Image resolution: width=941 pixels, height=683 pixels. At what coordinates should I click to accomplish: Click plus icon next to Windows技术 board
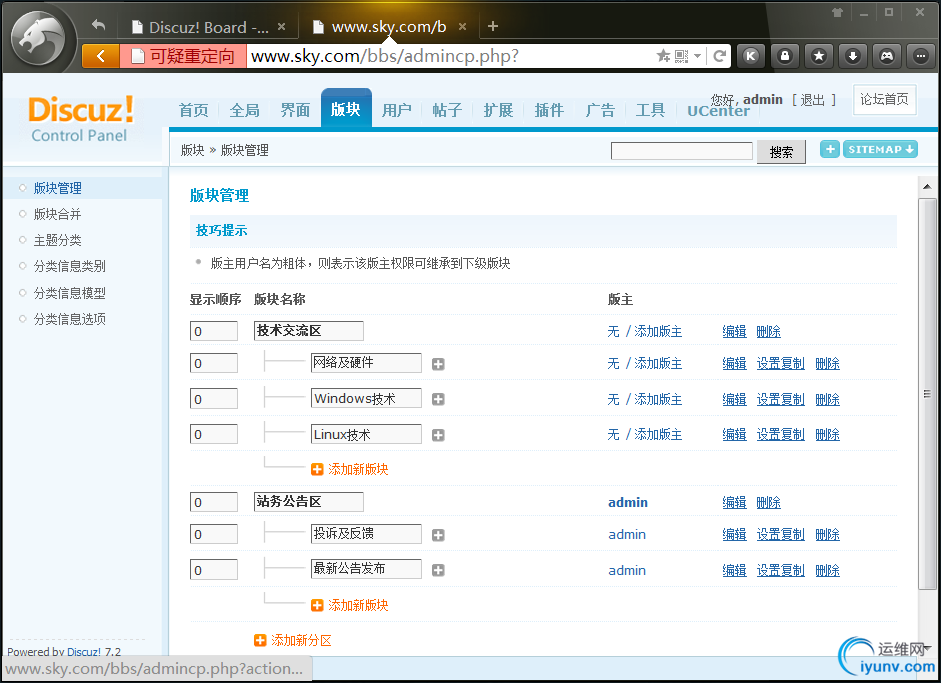(x=438, y=400)
